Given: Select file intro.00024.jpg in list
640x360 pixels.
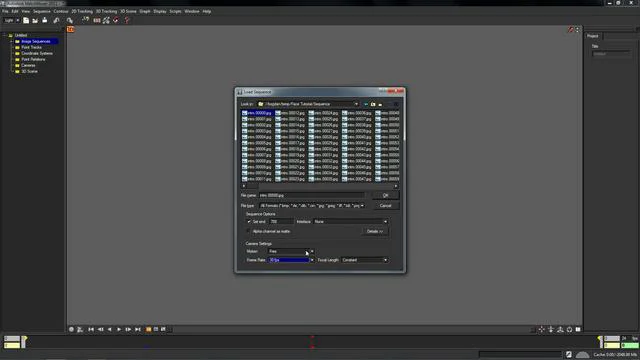Looking at the screenshot, I should (x=324, y=113).
